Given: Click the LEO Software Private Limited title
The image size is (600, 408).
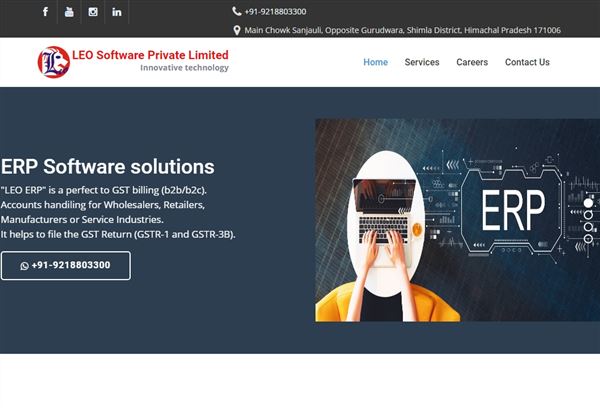Looking at the screenshot, I should tap(150, 55).
